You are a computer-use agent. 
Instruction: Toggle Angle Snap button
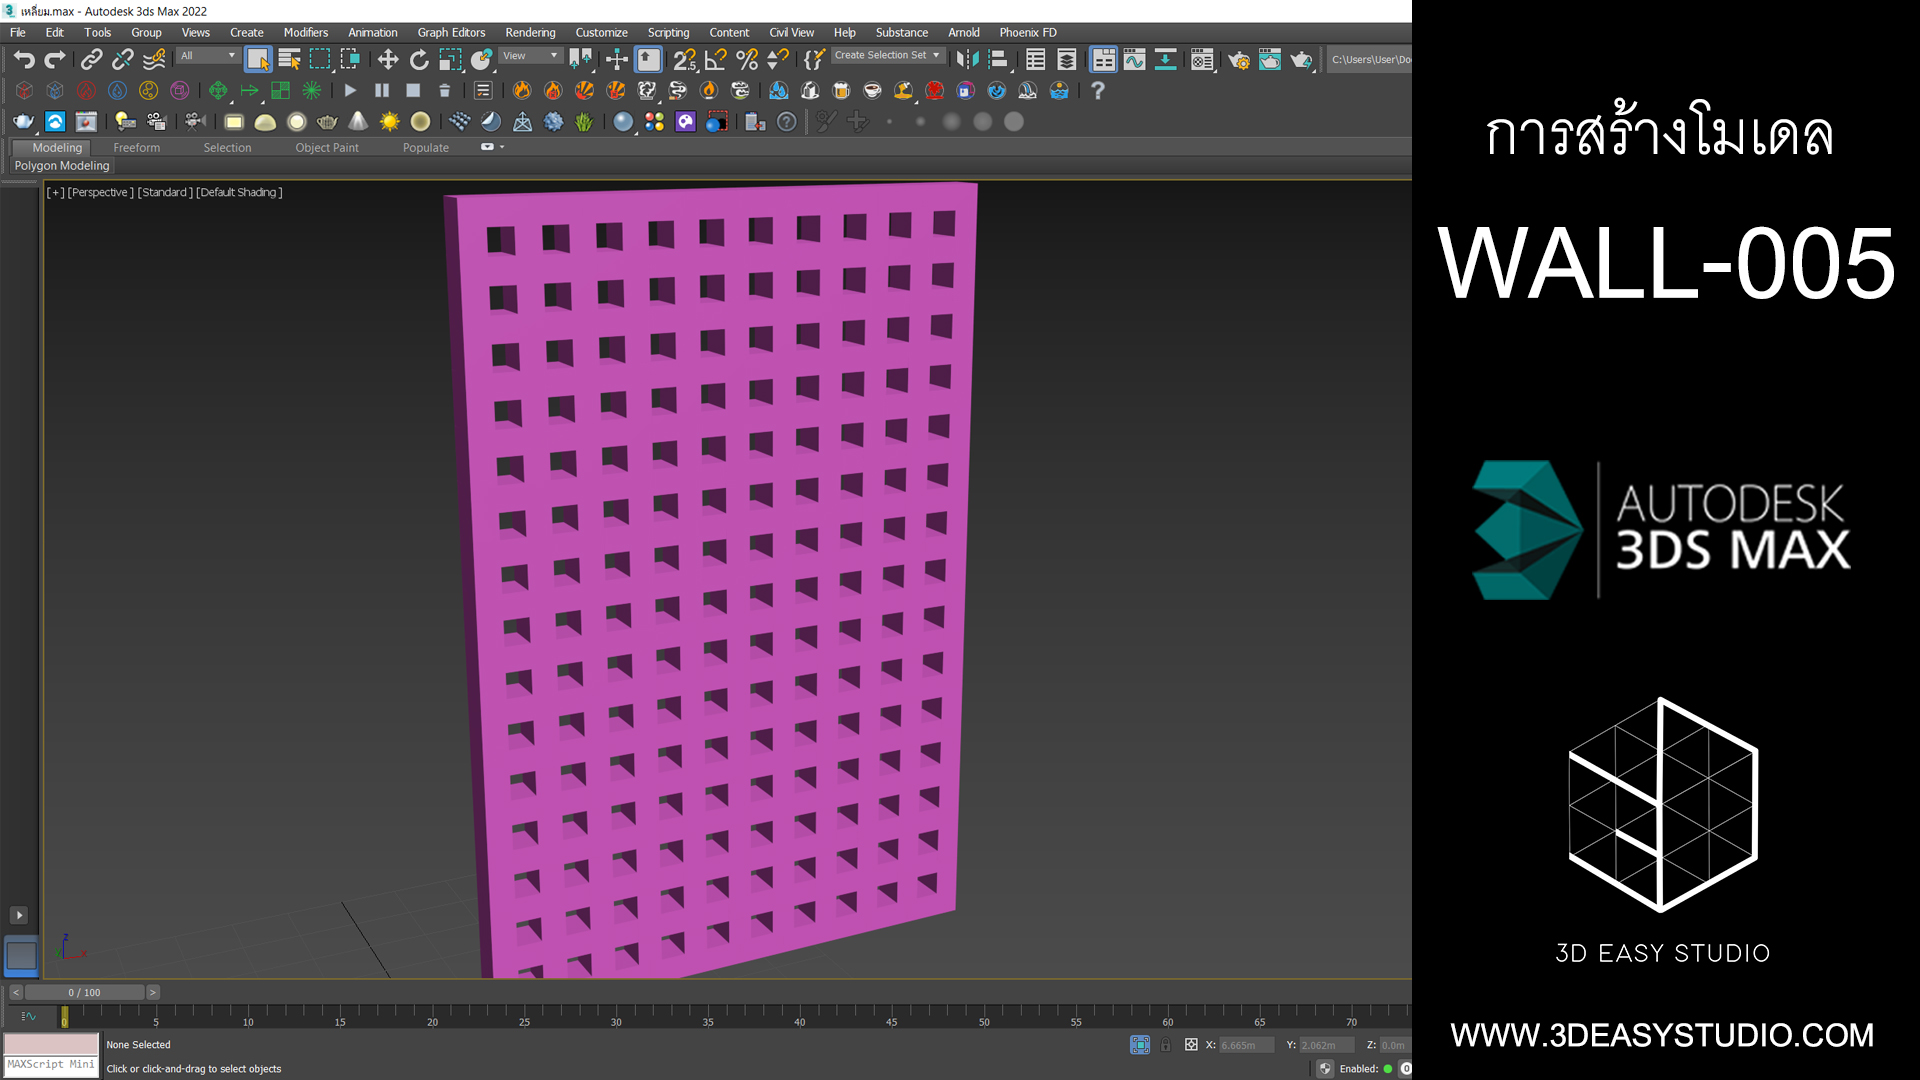(715, 60)
